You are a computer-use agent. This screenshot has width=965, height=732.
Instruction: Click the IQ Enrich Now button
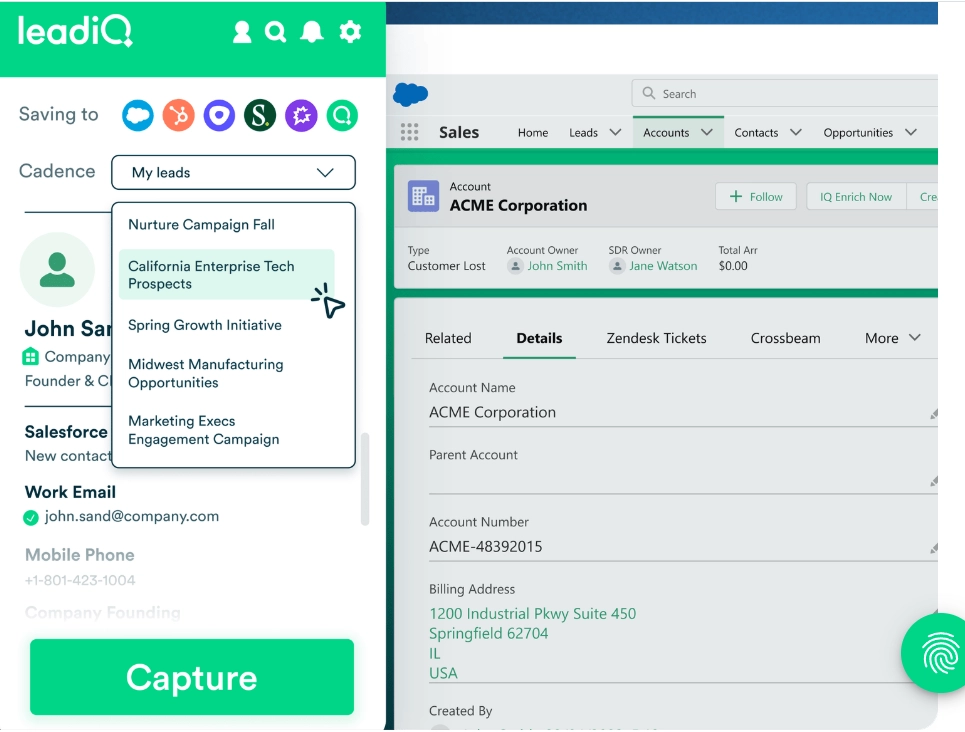[x=855, y=196]
